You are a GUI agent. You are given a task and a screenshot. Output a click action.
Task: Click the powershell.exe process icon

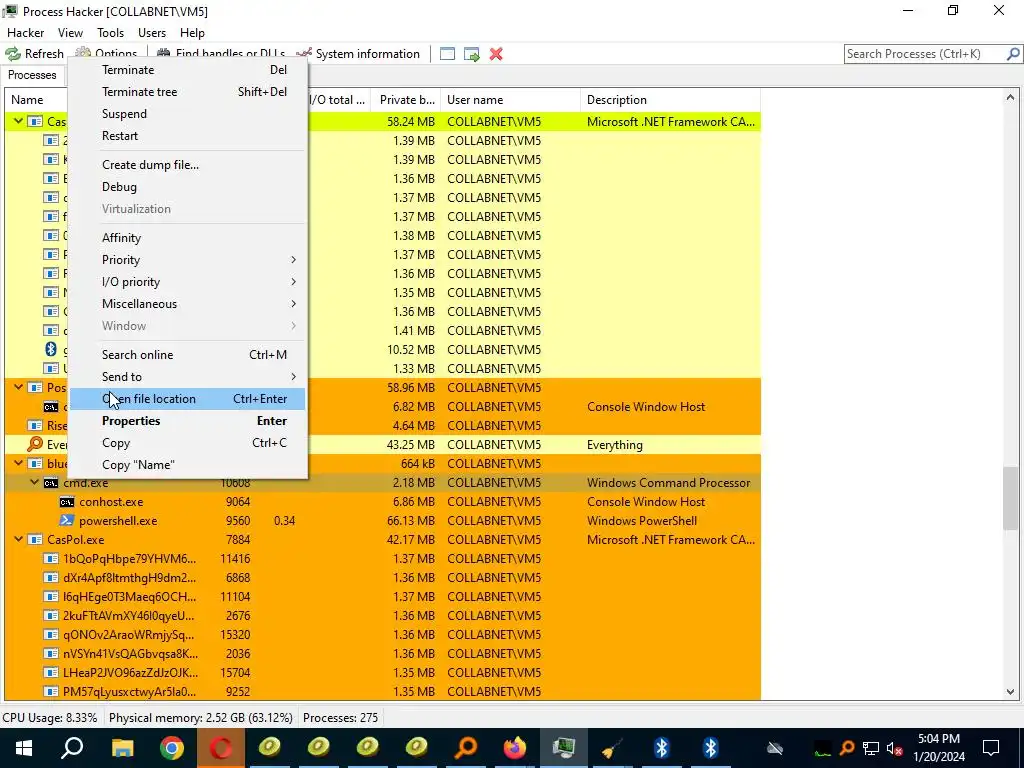67,520
